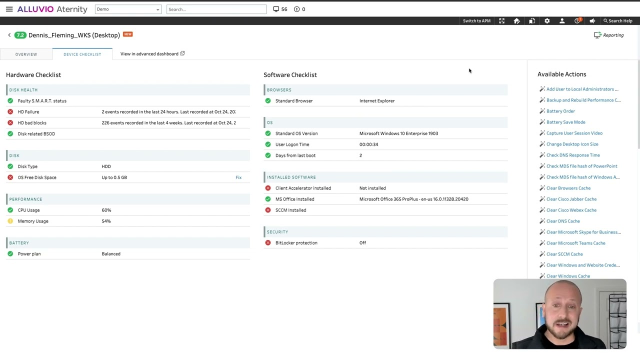The height and width of the screenshot is (360, 640).
Task: Click the Client Accelerator Installed row label
Action: [x=303, y=188]
